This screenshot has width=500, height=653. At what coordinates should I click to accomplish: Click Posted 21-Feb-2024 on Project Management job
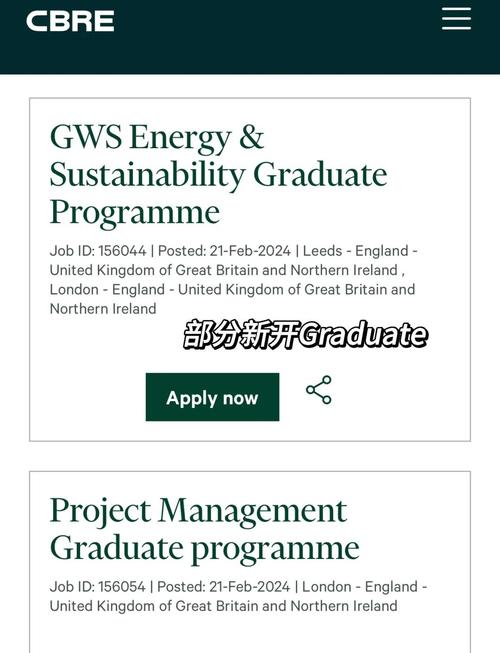pyautogui.click(x=224, y=587)
